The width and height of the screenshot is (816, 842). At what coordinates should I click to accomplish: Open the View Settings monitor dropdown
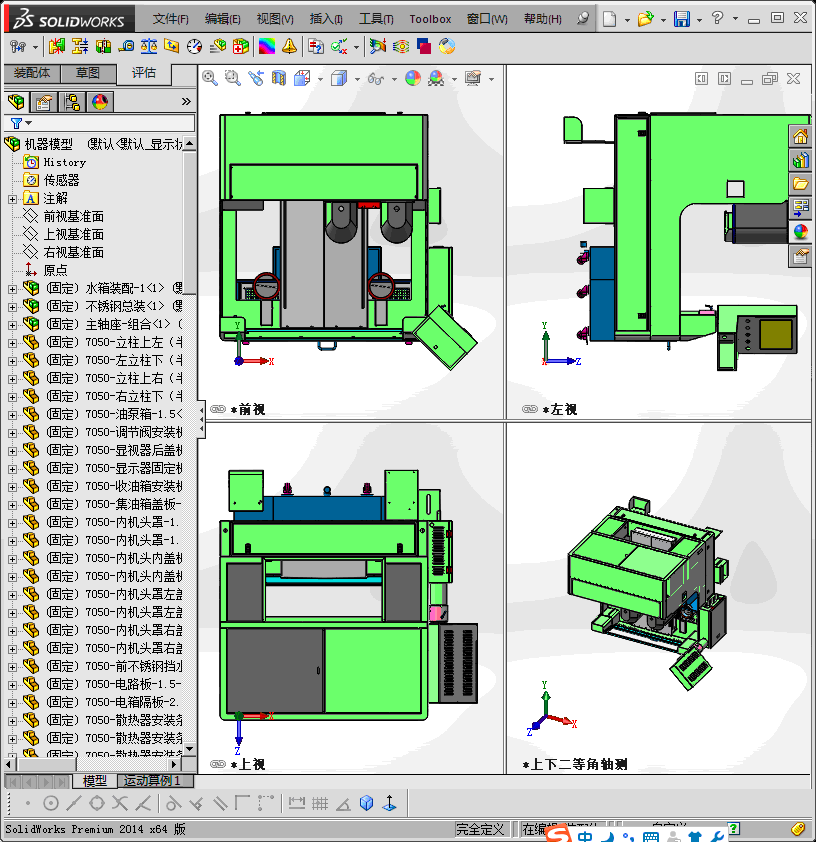(491, 79)
